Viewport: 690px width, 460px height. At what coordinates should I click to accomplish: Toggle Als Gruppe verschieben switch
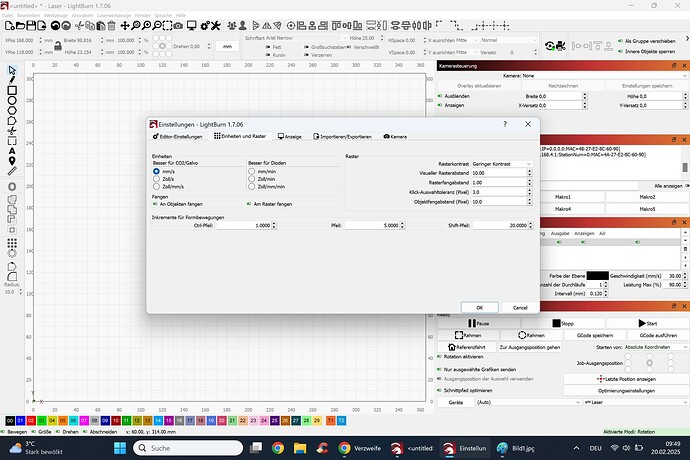pos(620,41)
